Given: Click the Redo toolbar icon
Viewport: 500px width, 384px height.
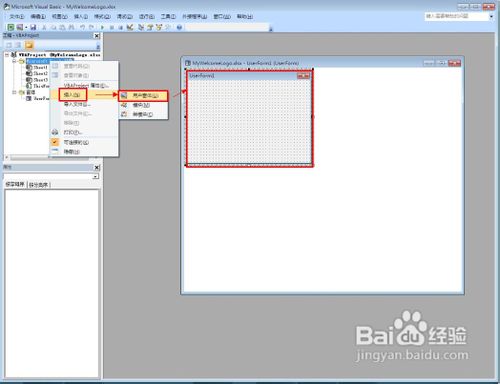Looking at the screenshot, I should click(x=91, y=27).
